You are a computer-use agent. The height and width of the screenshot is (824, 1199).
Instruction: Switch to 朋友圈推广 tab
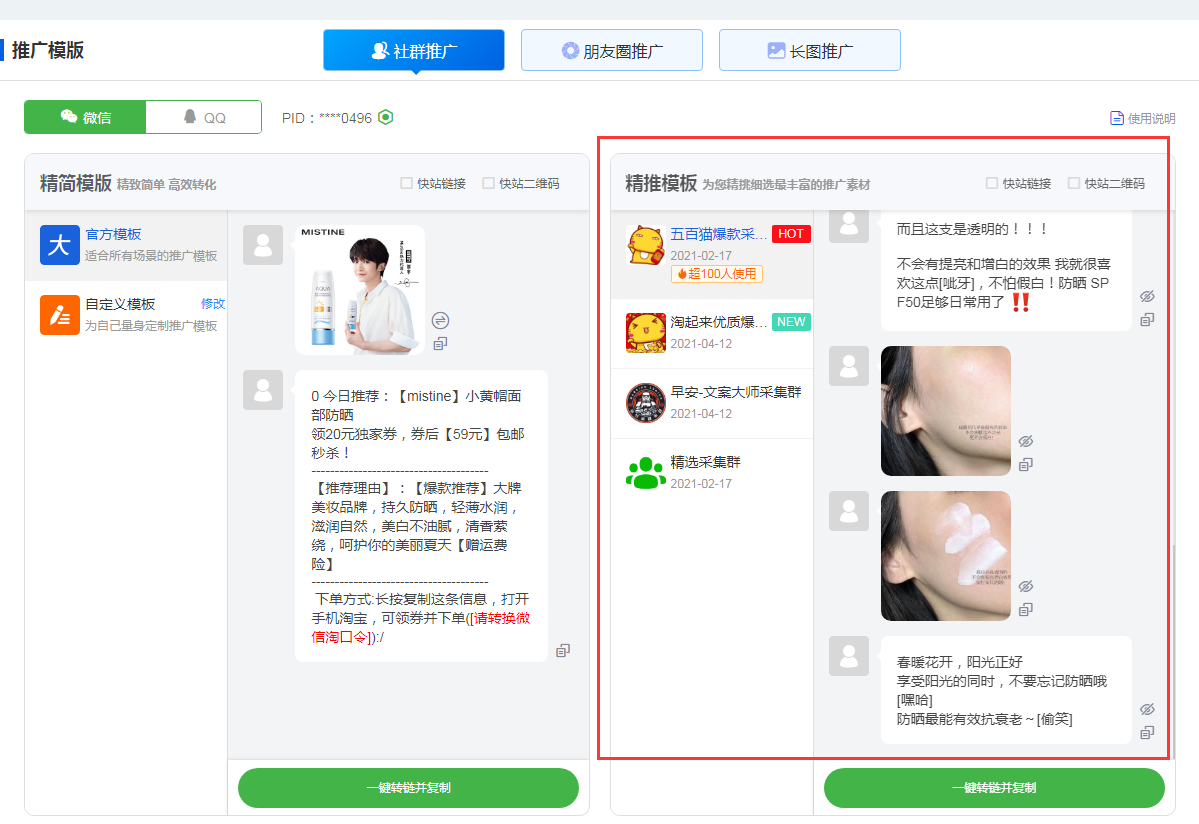coord(611,50)
